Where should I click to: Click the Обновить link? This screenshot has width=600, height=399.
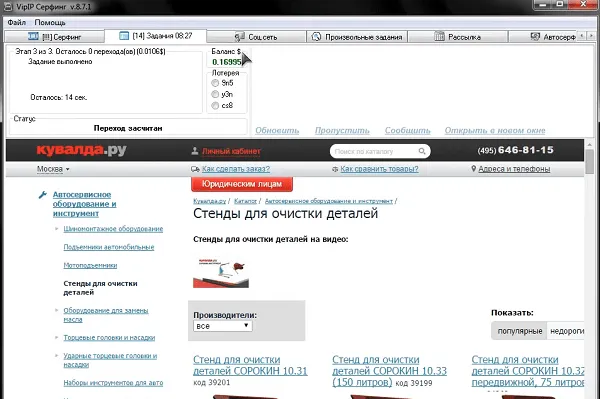(277, 130)
